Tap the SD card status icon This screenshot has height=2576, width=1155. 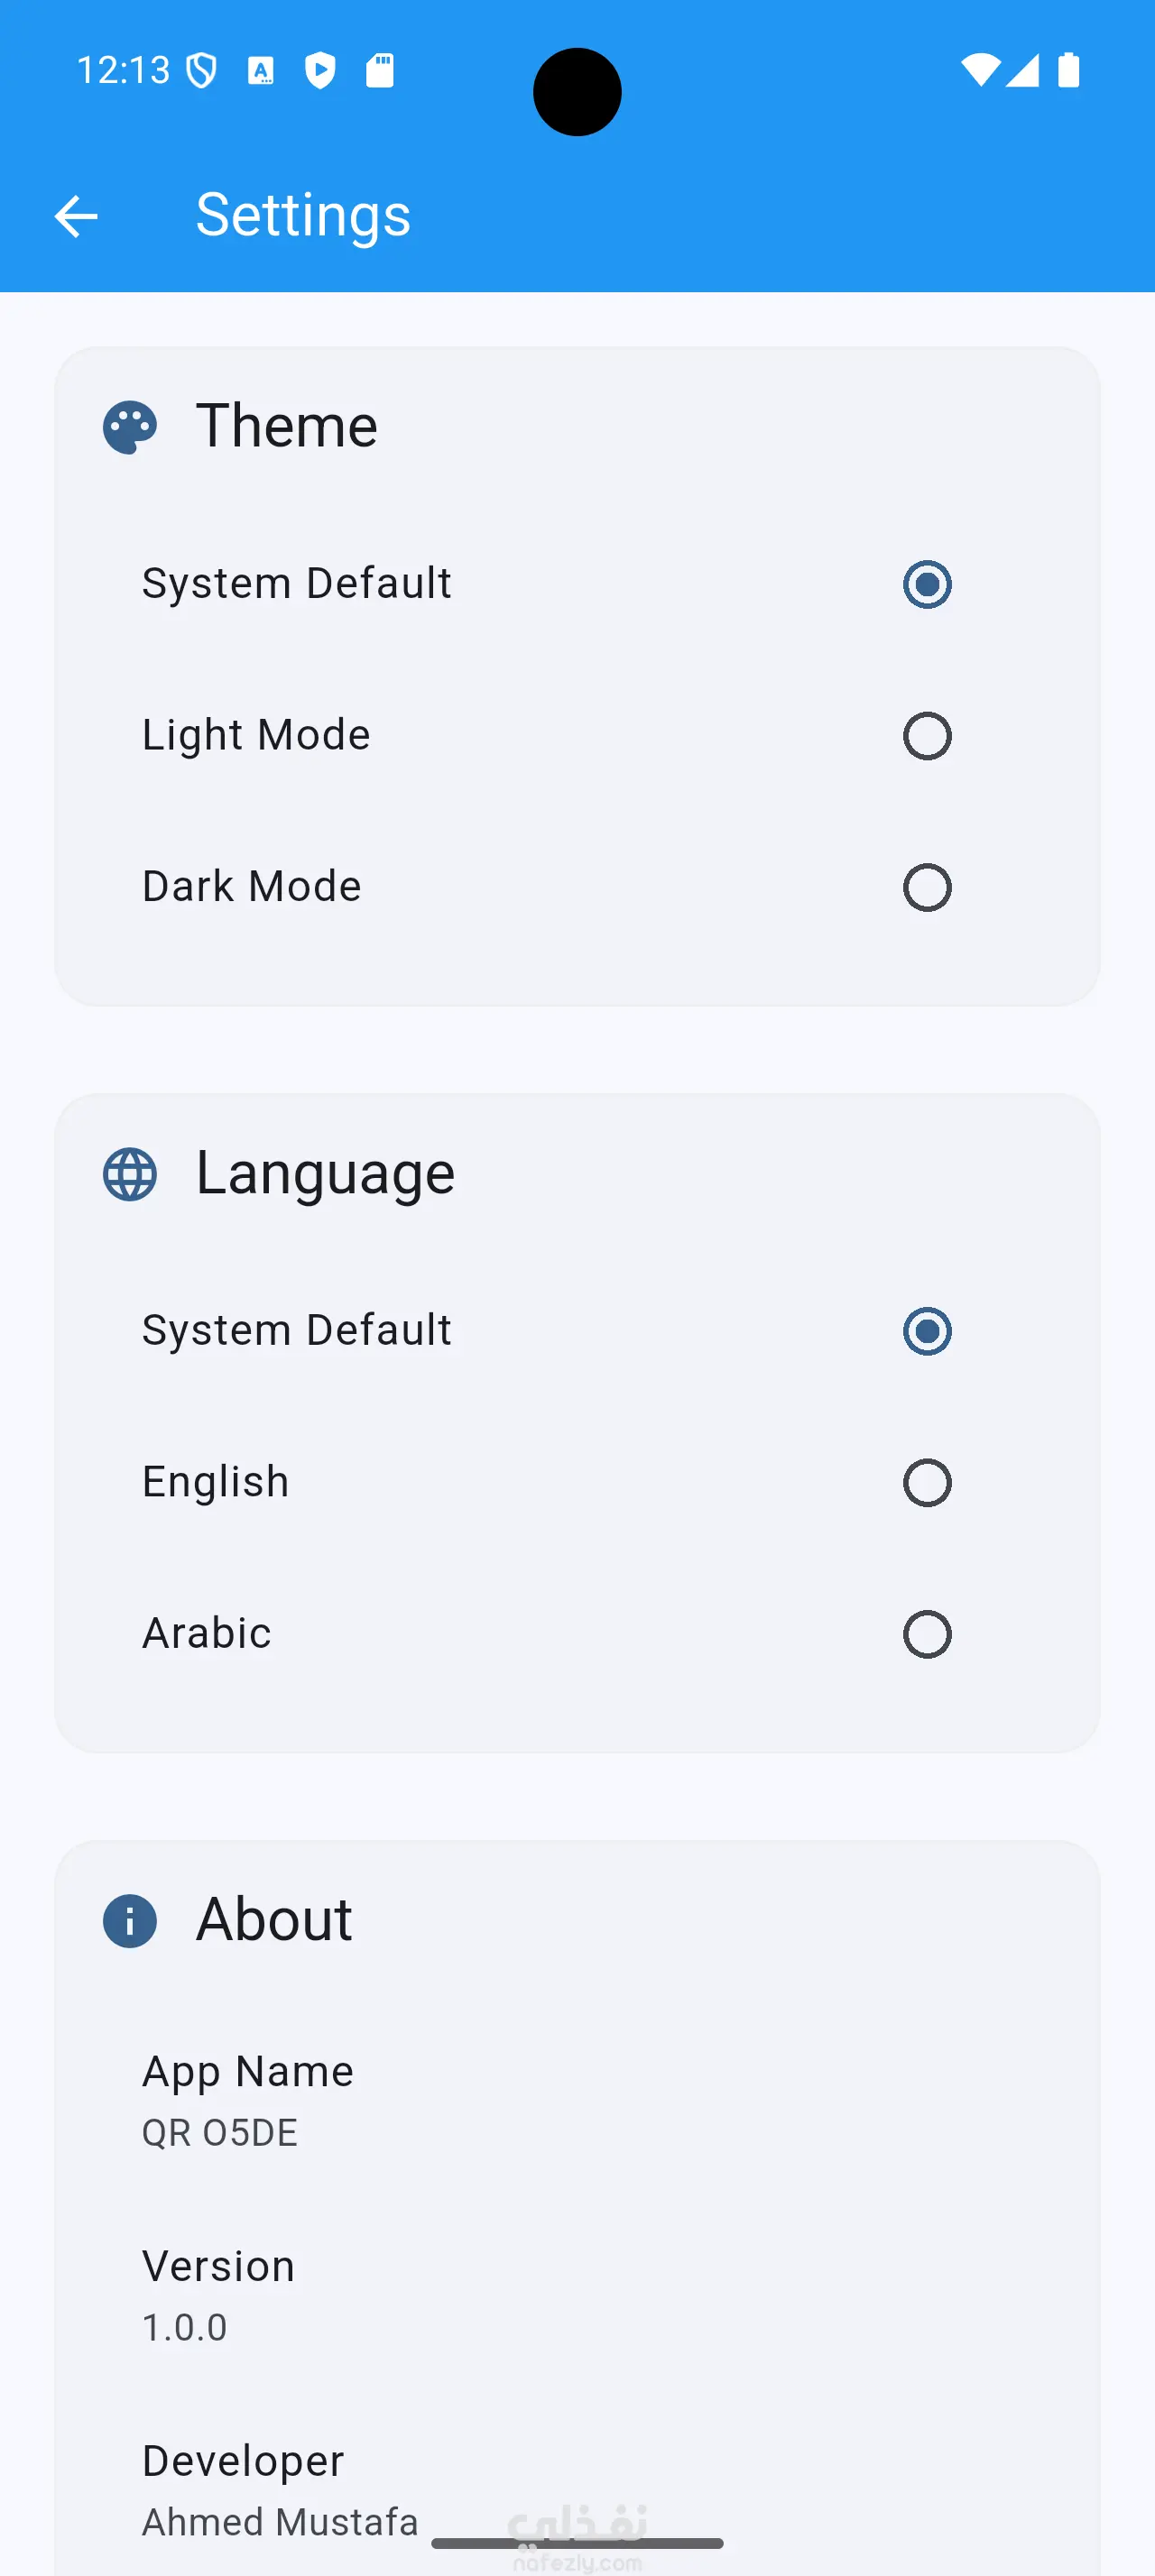(380, 71)
